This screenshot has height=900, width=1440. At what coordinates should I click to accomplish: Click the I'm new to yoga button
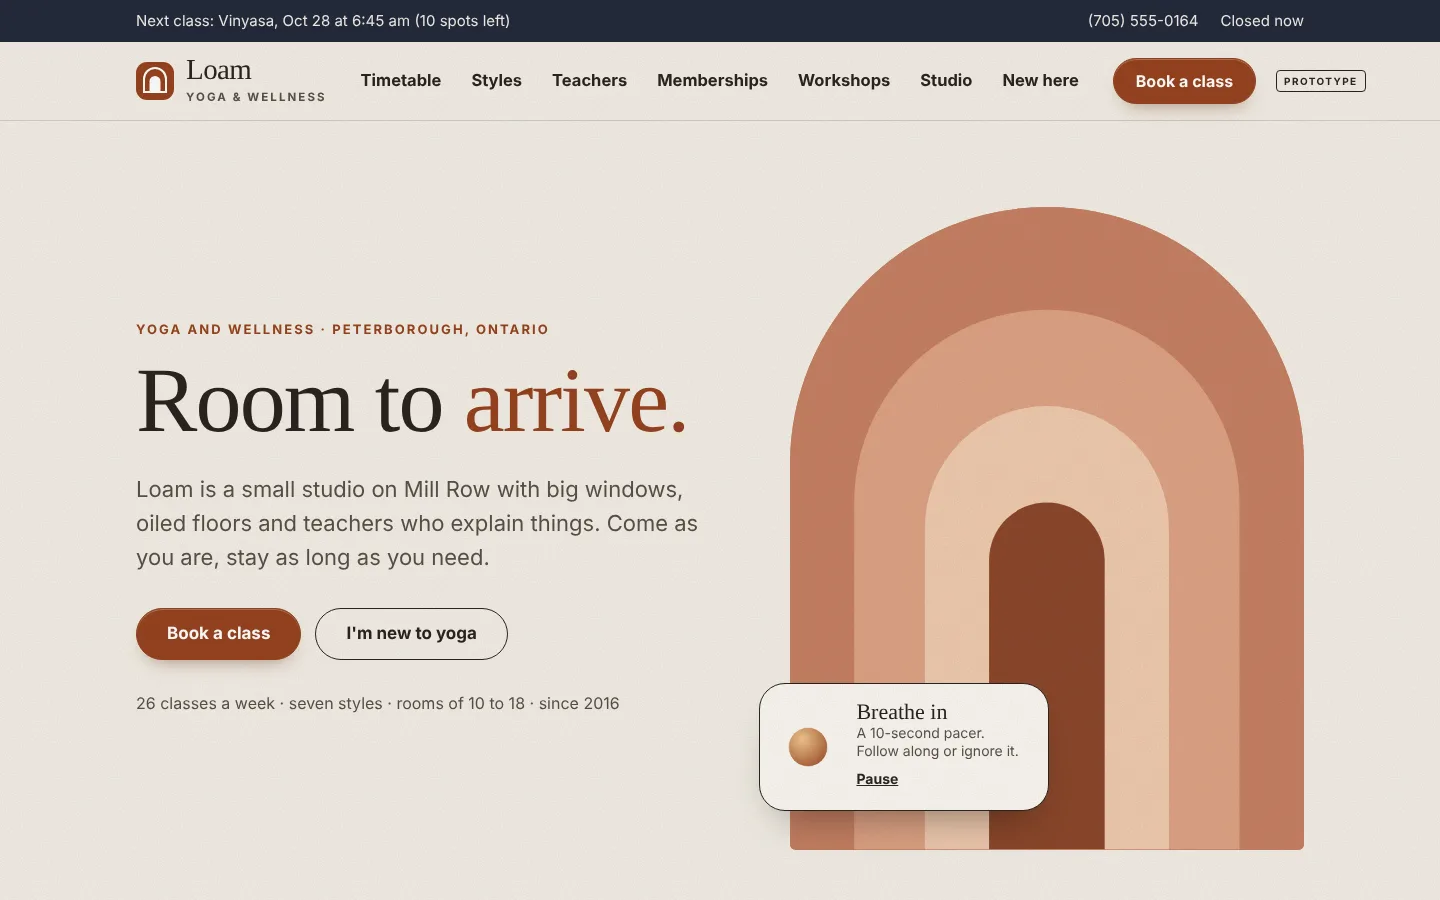pyautogui.click(x=411, y=633)
